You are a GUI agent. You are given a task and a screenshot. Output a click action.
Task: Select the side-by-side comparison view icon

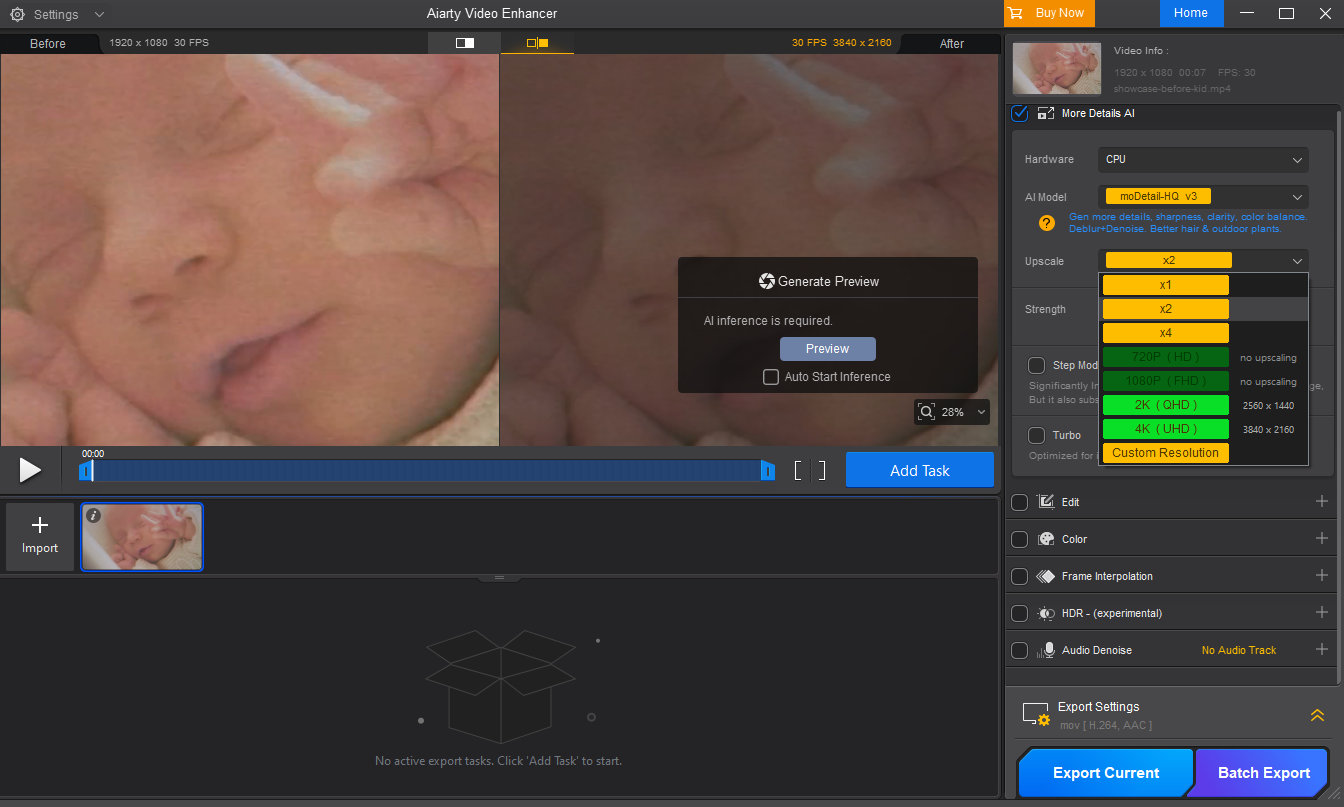pyautogui.click(x=537, y=43)
